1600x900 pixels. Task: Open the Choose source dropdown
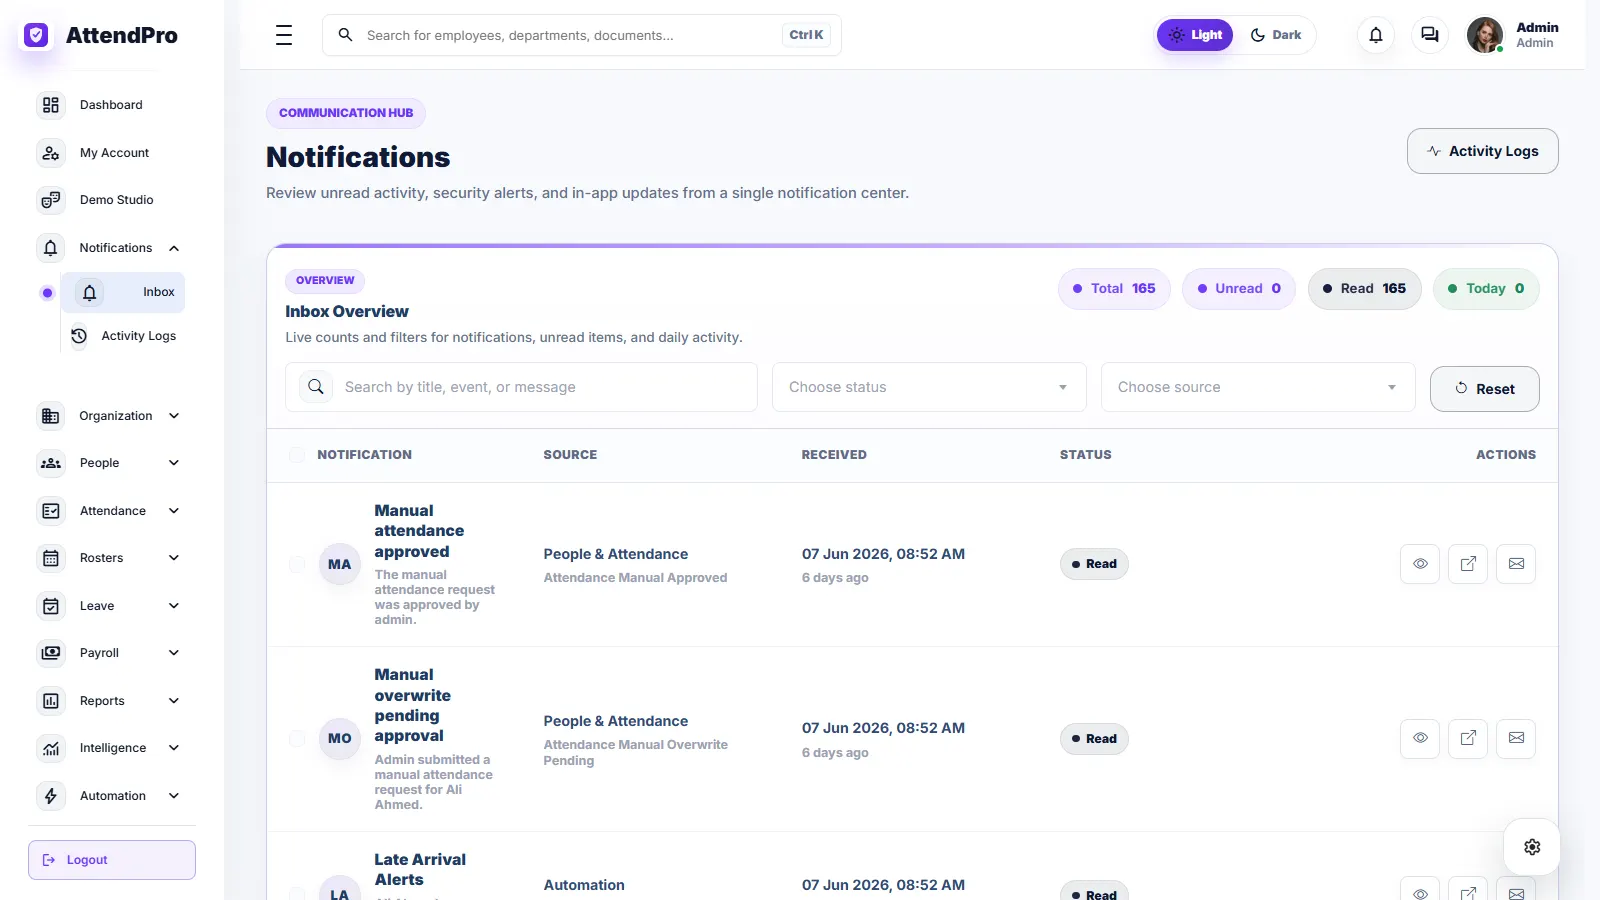pyautogui.click(x=1258, y=387)
